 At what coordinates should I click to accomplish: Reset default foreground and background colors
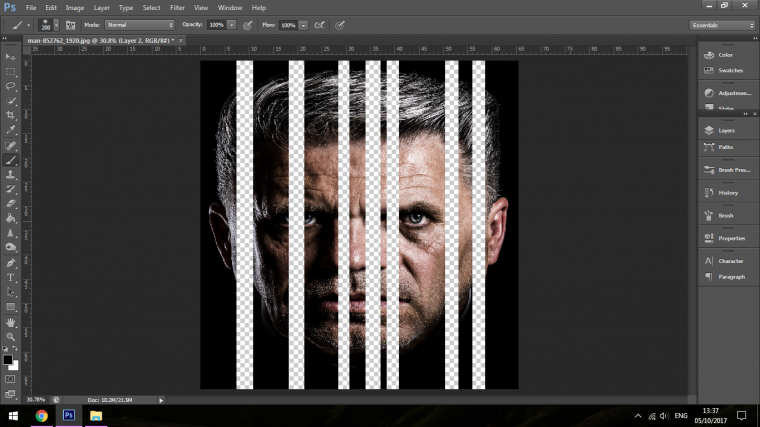tap(5, 348)
